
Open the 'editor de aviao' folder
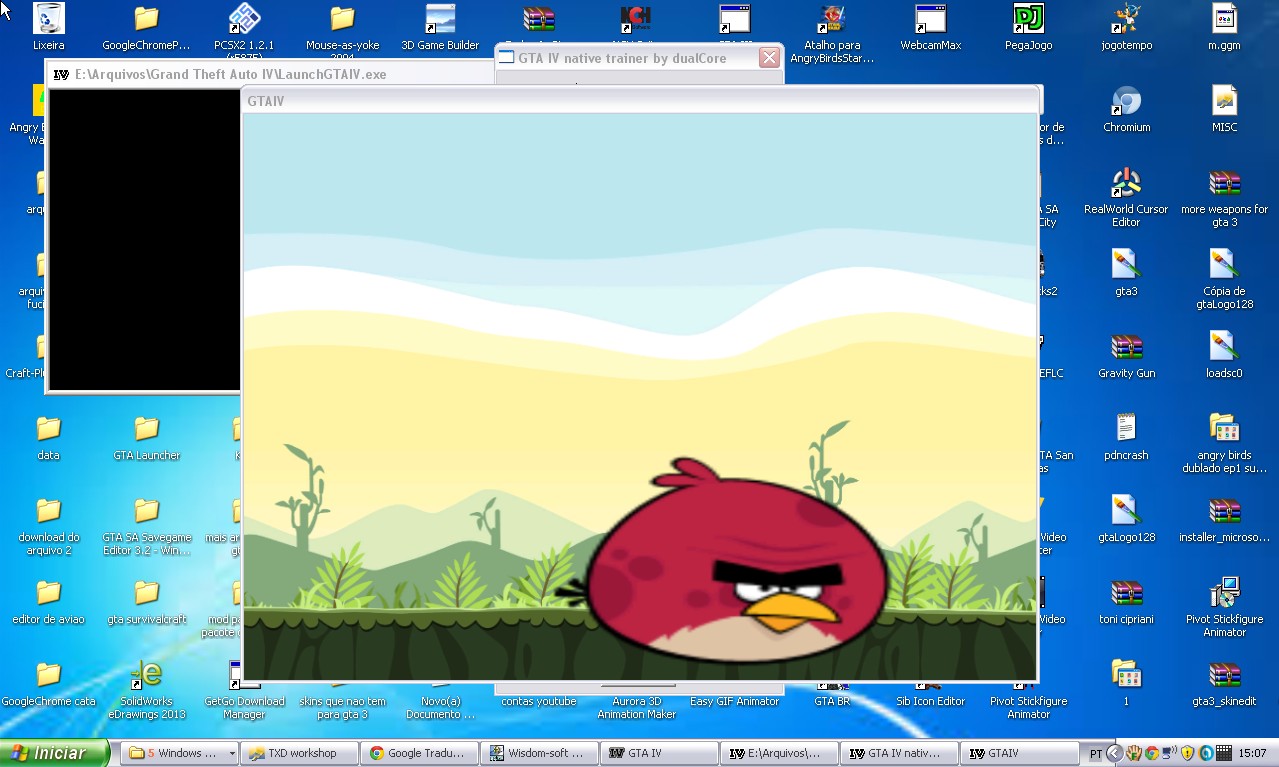[x=48, y=593]
